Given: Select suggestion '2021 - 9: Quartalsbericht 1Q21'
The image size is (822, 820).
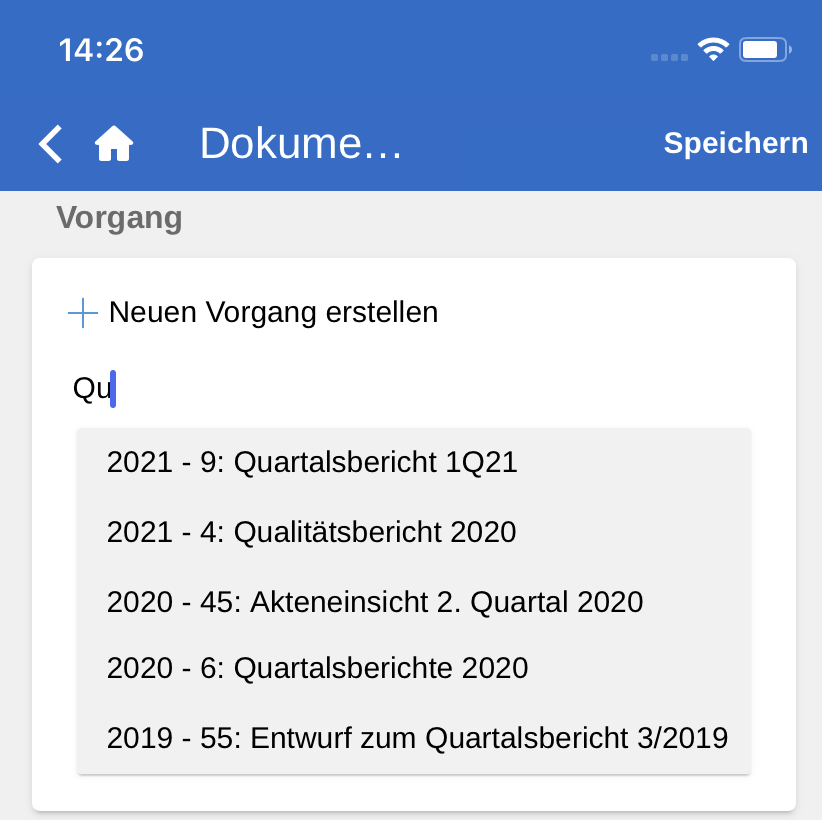Looking at the screenshot, I should [312, 462].
